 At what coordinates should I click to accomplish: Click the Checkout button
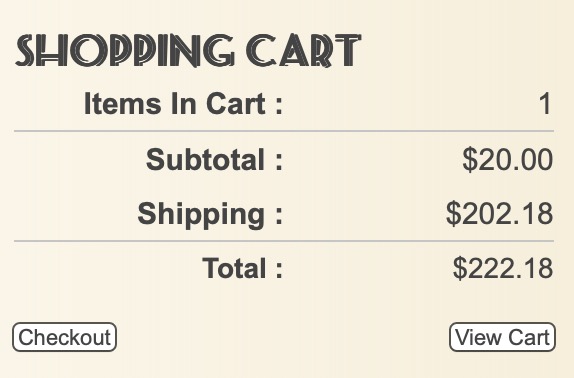click(x=64, y=337)
